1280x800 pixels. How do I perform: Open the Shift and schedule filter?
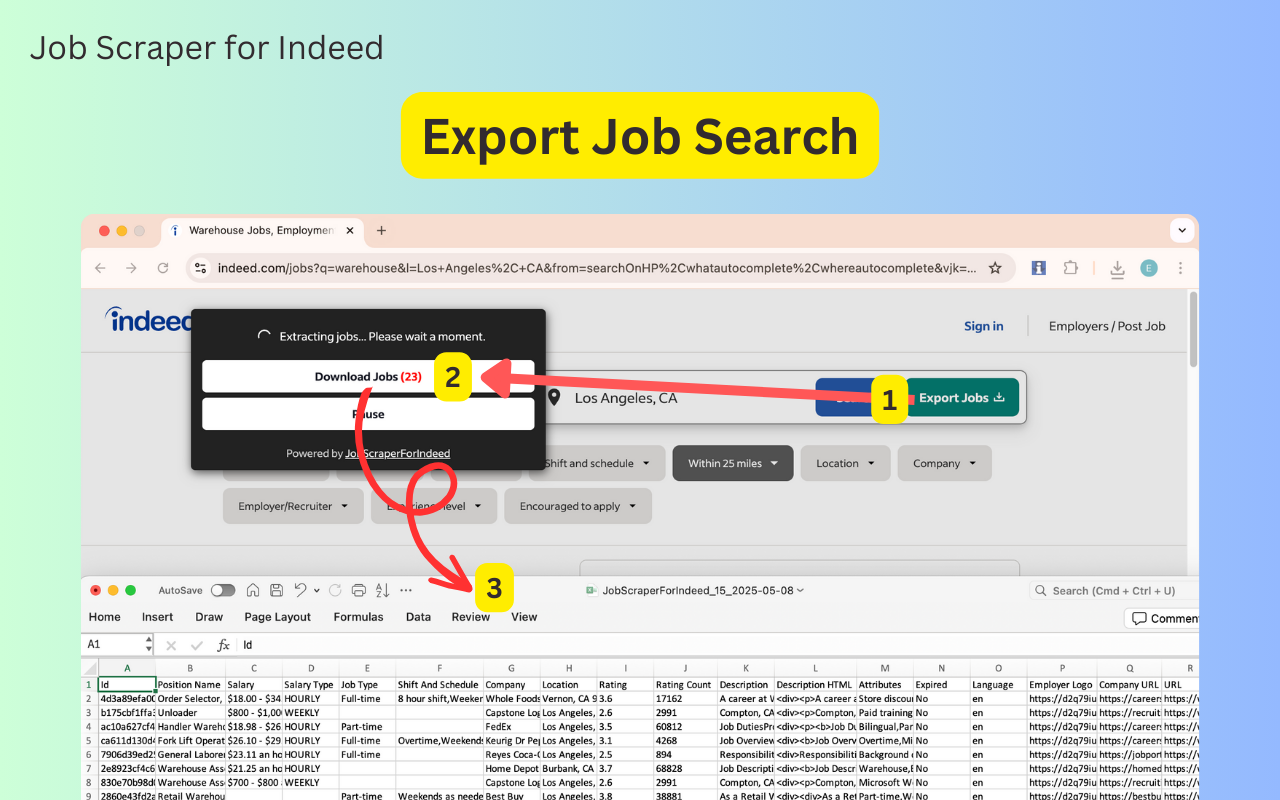(597, 463)
